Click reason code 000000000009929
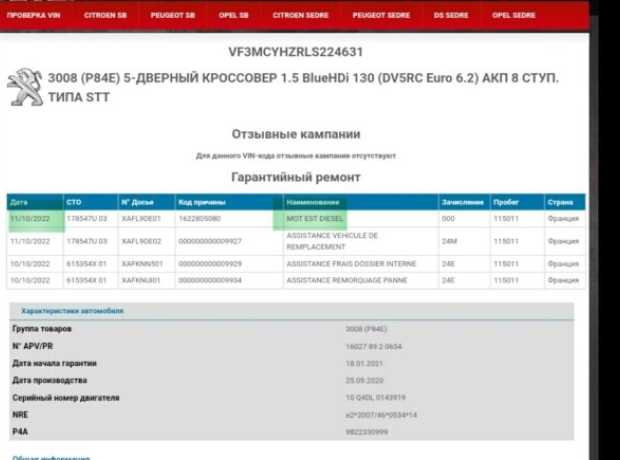Viewport: 620px width, 460px height. (x=210, y=264)
